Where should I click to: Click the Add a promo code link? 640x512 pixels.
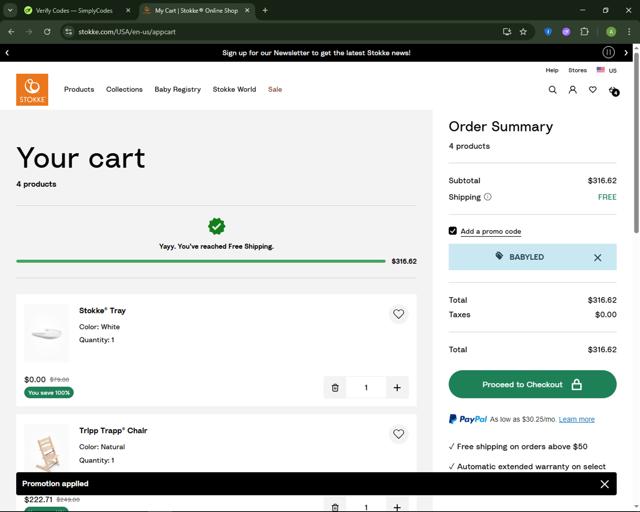[491, 232]
